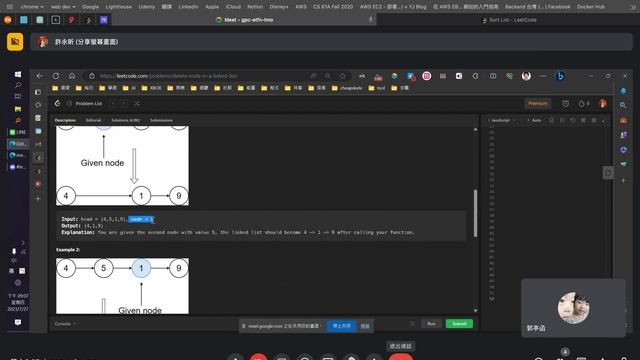This screenshot has width=640, height=360.
Task: Go to next problem arrow
Action: (124, 104)
